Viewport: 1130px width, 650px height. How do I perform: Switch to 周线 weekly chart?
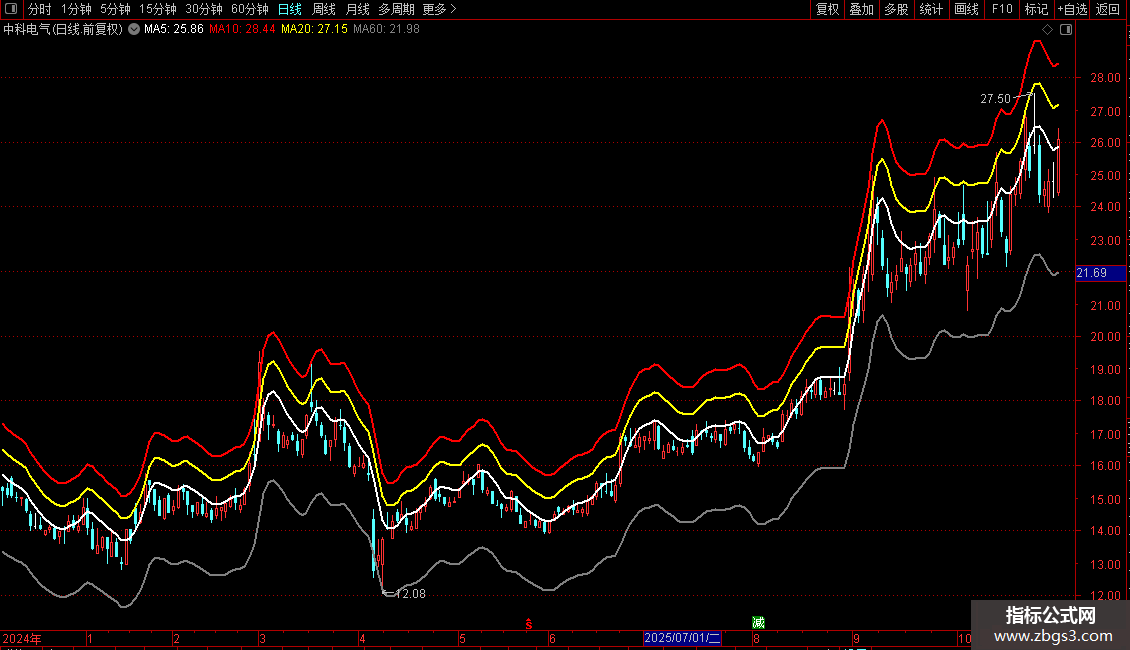(x=324, y=9)
